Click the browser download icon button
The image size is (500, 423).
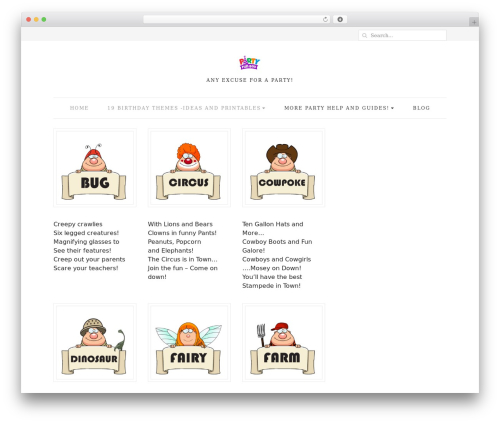340,19
